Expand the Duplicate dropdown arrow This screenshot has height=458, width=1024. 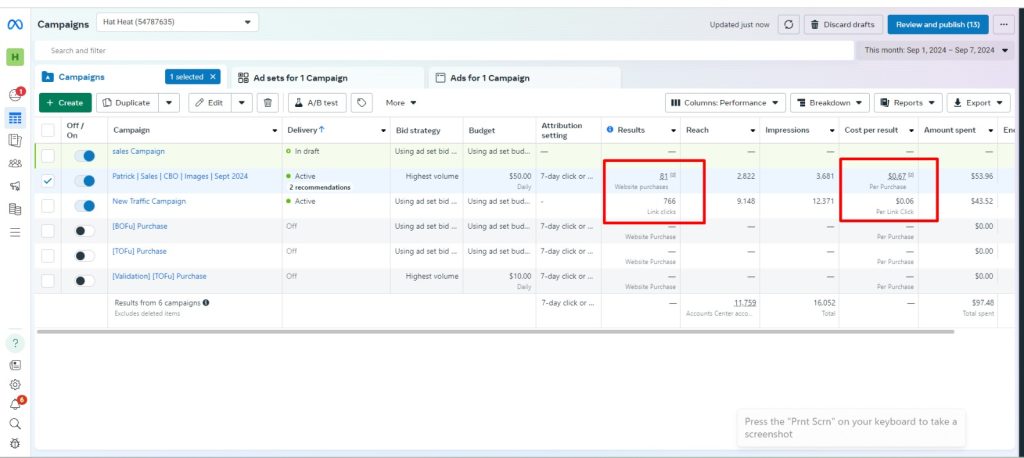pyautogui.click(x=169, y=103)
